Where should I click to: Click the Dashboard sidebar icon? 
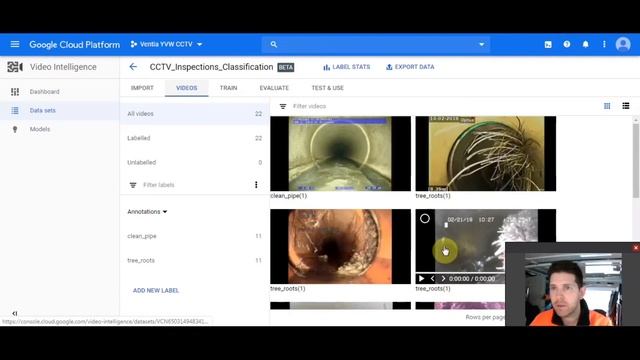15,91
